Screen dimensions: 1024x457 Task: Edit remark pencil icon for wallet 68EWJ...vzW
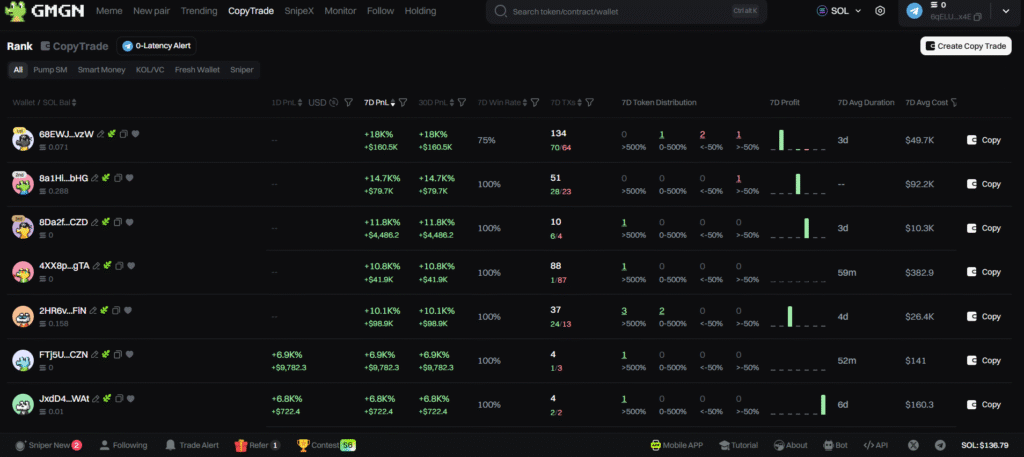click(x=101, y=134)
